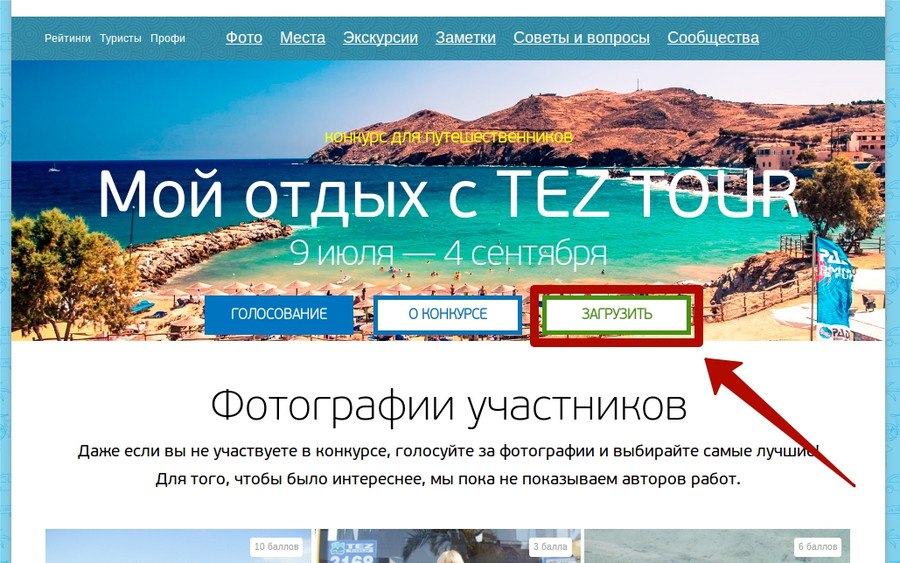The height and width of the screenshot is (563, 900).
Task: Click the 'Фотографии участников' heading
Action: point(448,406)
